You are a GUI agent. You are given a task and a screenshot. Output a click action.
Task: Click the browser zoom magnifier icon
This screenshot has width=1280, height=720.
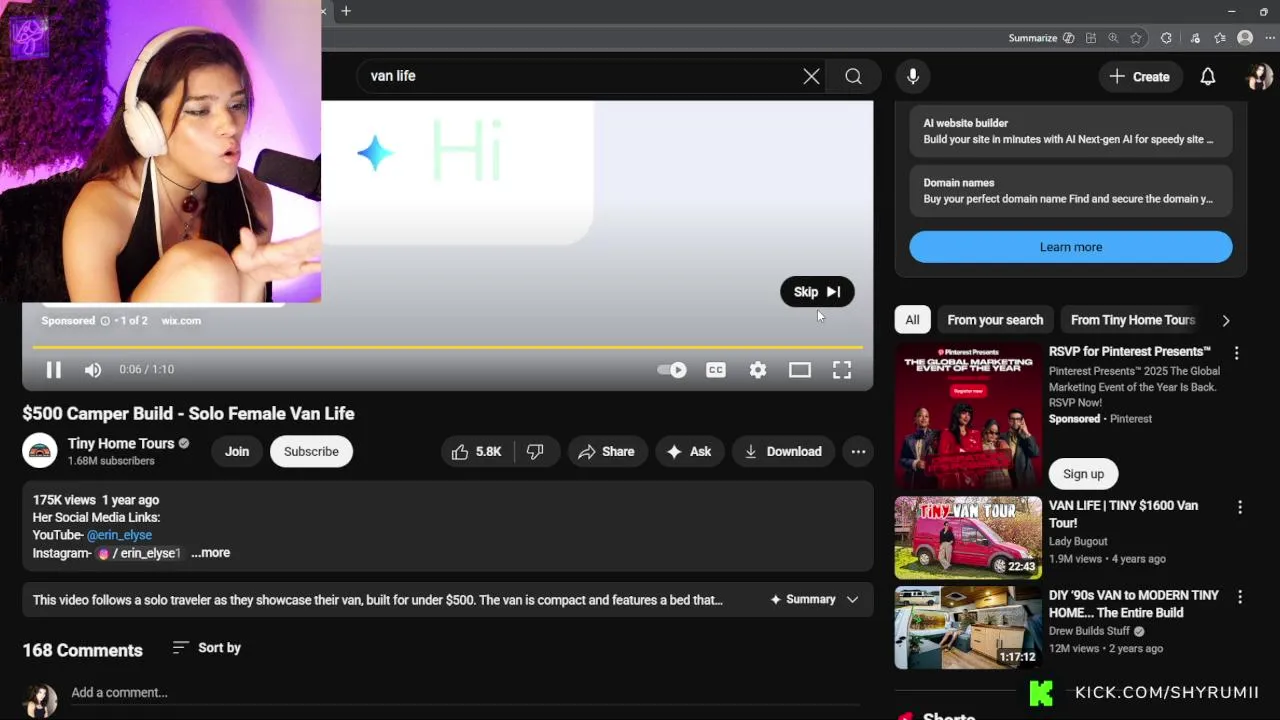[x=1113, y=38]
